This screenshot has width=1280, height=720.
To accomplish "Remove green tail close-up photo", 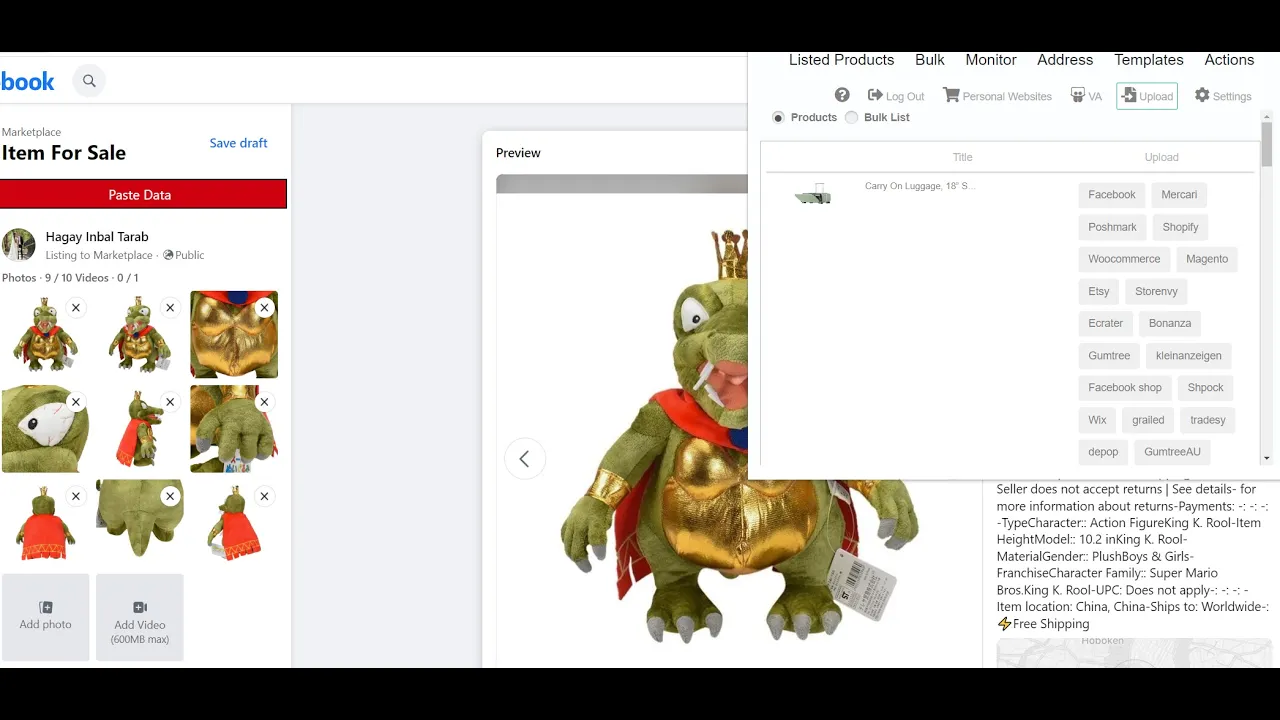I will tap(170, 496).
